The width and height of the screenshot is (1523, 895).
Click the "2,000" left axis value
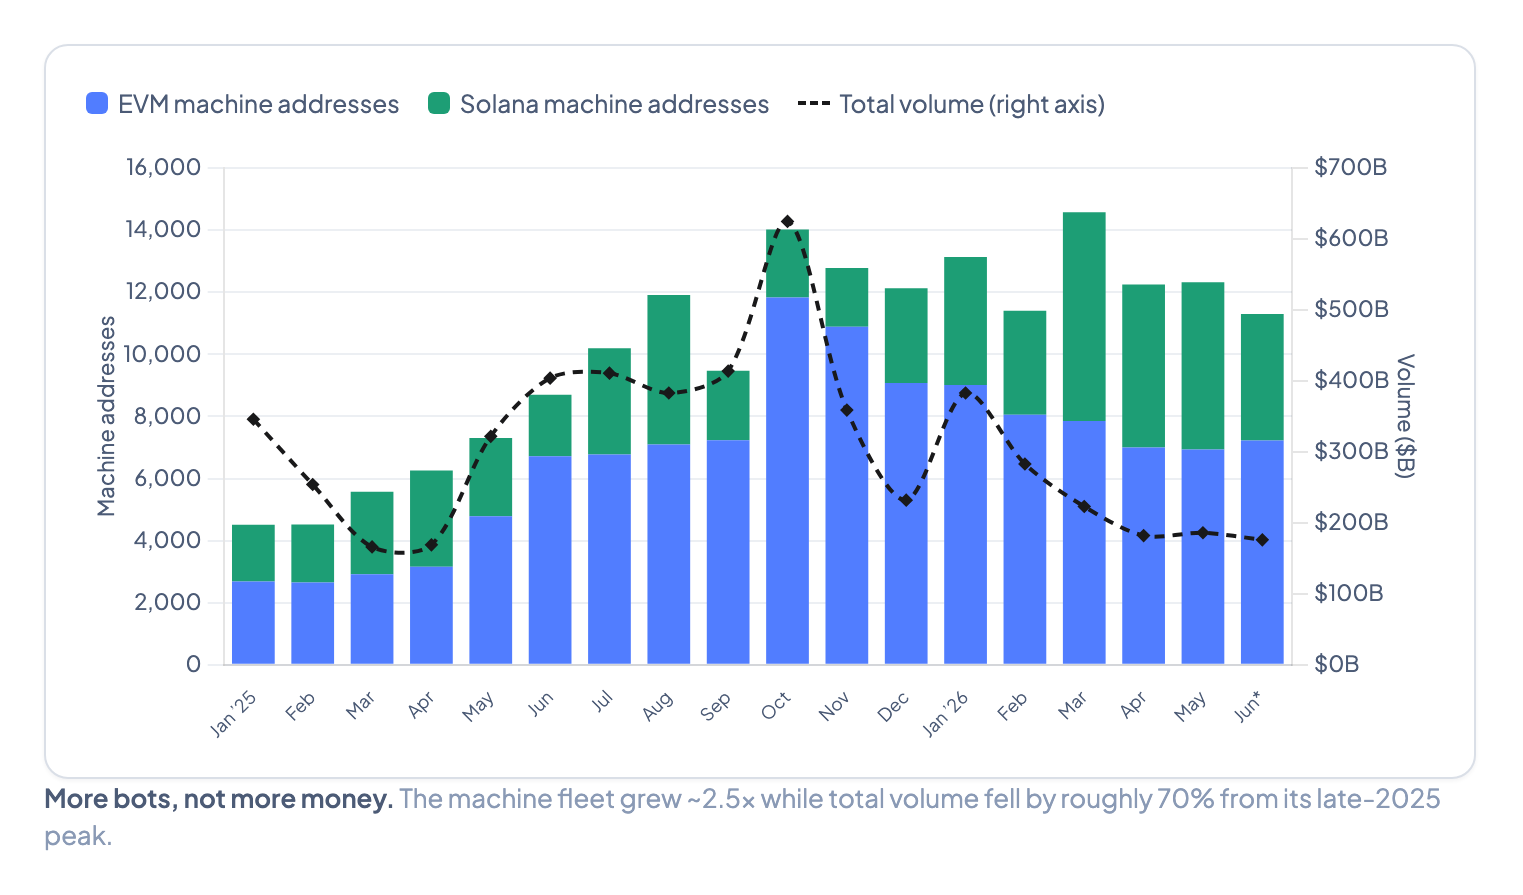click(x=168, y=602)
